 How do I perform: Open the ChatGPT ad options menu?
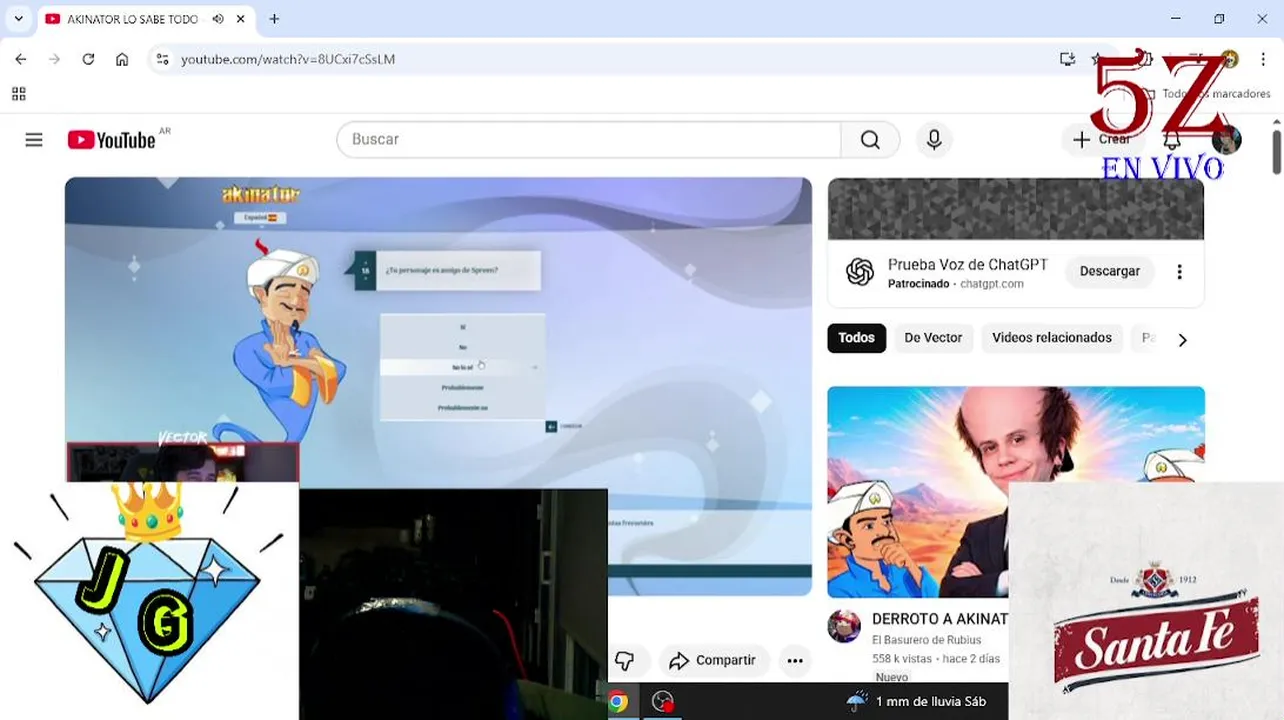point(1179,271)
